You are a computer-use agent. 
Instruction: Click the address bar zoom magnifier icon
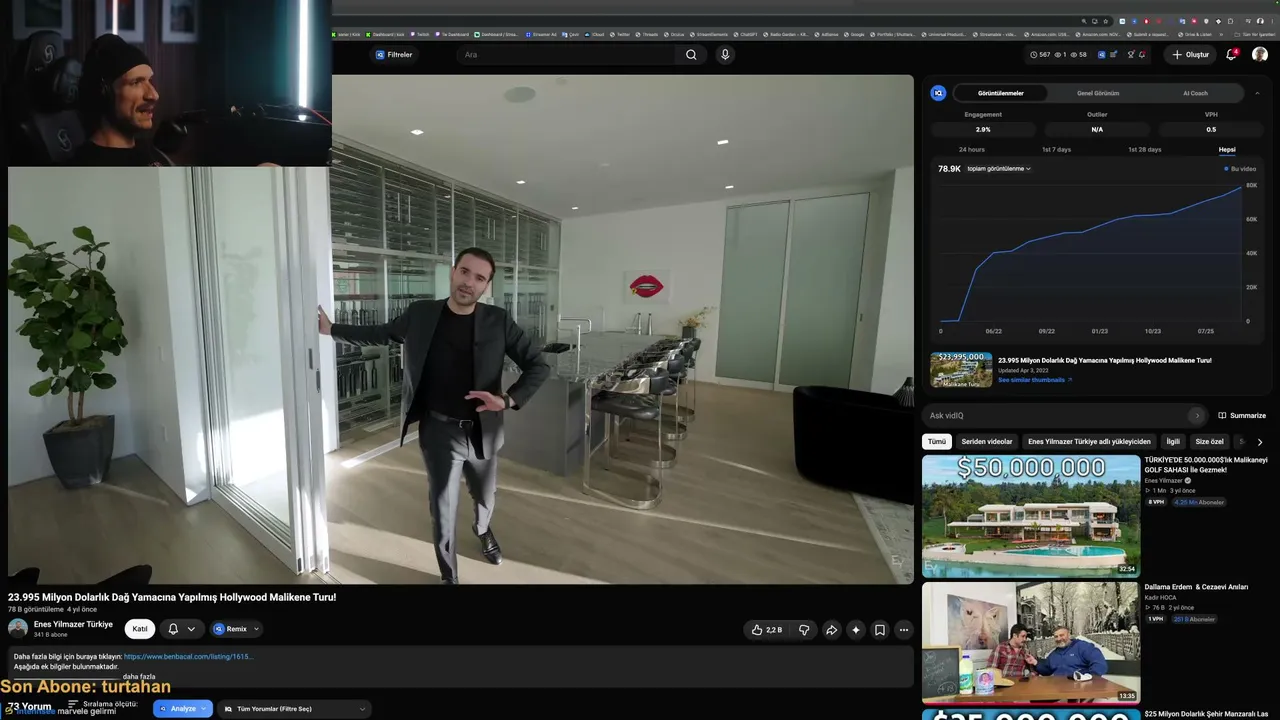click(x=1084, y=21)
